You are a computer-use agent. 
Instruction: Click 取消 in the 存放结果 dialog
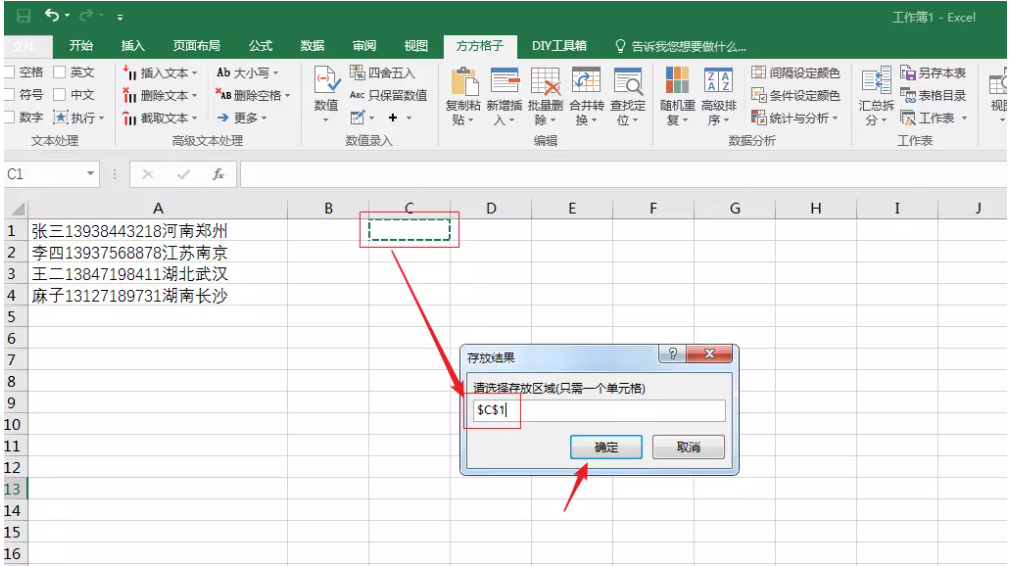pos(688,447)
